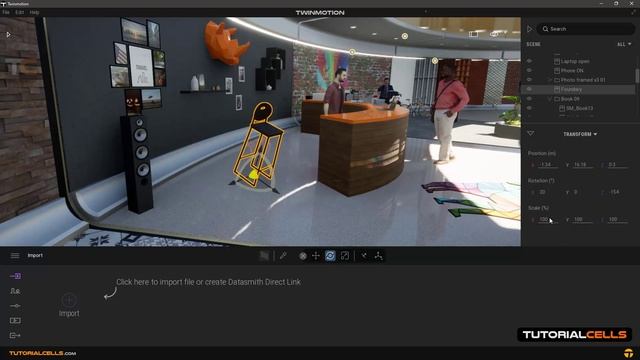
Task: Toggle visibility of the highlighted scene item
Action: [529, 89]
